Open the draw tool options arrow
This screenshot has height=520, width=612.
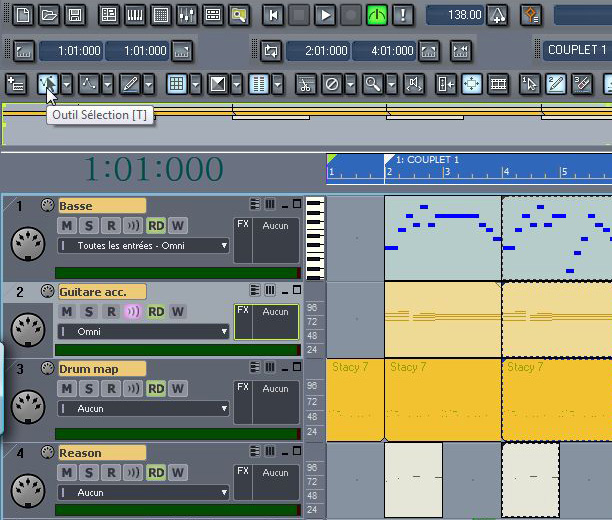[149, 84]
